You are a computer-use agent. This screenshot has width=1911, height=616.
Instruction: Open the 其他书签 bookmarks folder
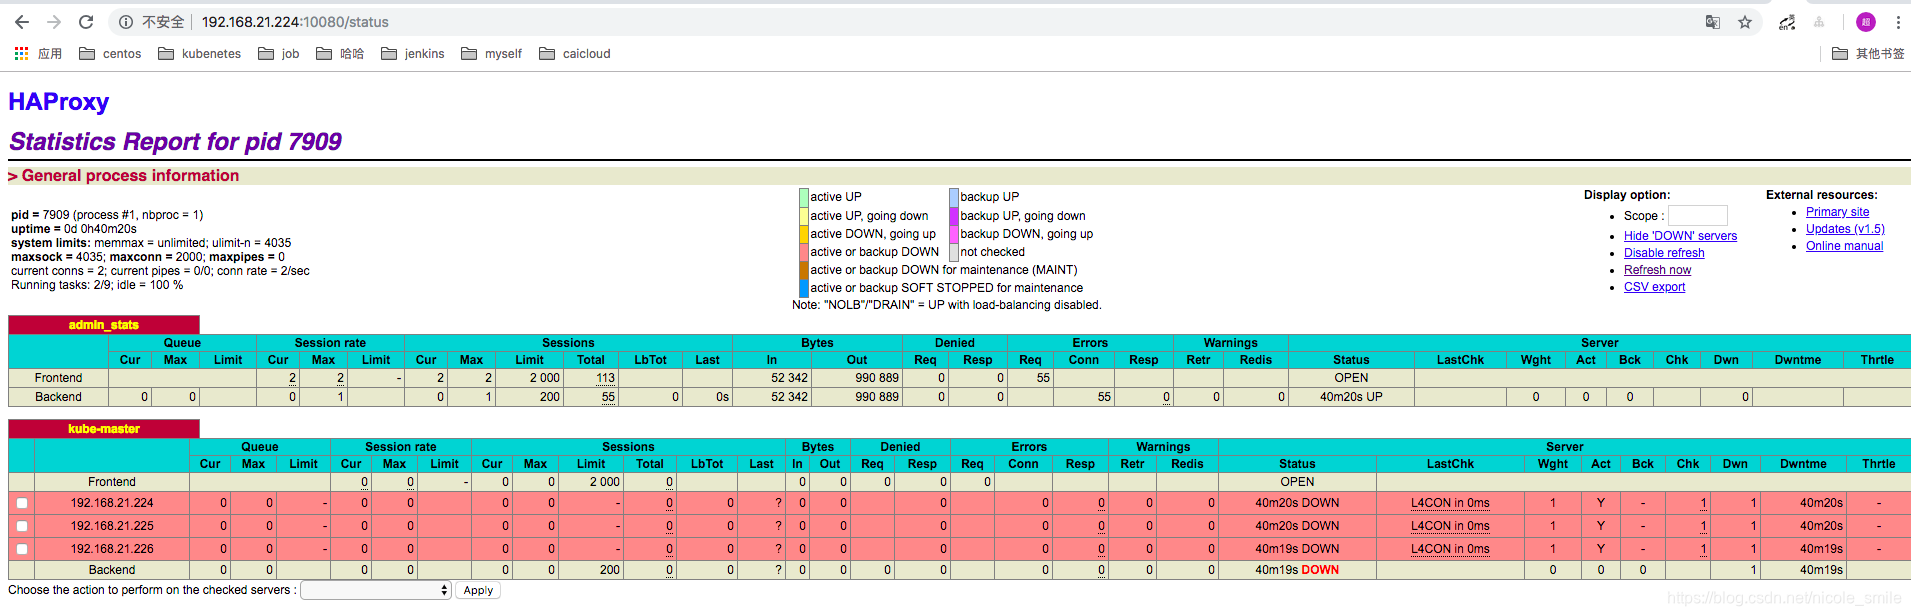(x=1868, y=54)
